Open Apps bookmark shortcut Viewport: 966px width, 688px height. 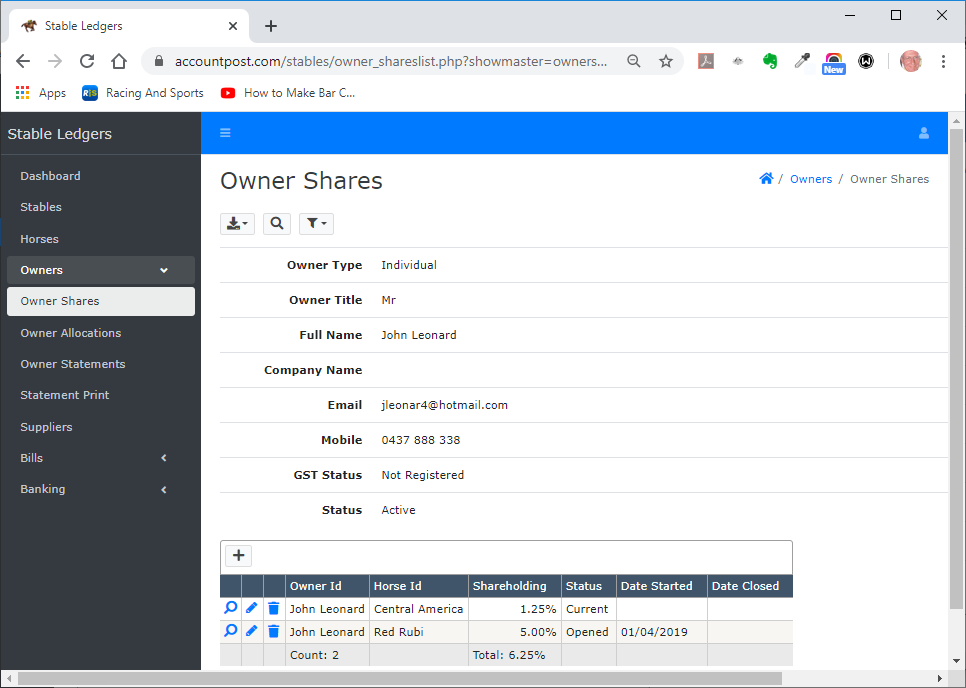click(41, 93)
